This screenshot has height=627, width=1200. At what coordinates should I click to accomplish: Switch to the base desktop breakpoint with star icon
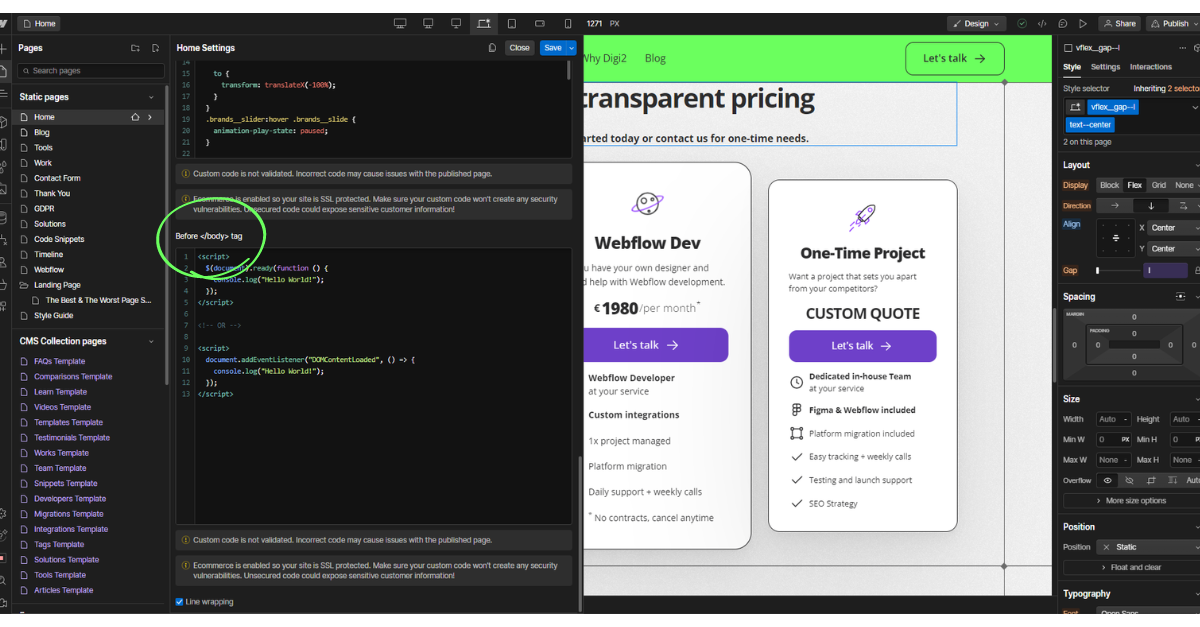click(484, 23)
